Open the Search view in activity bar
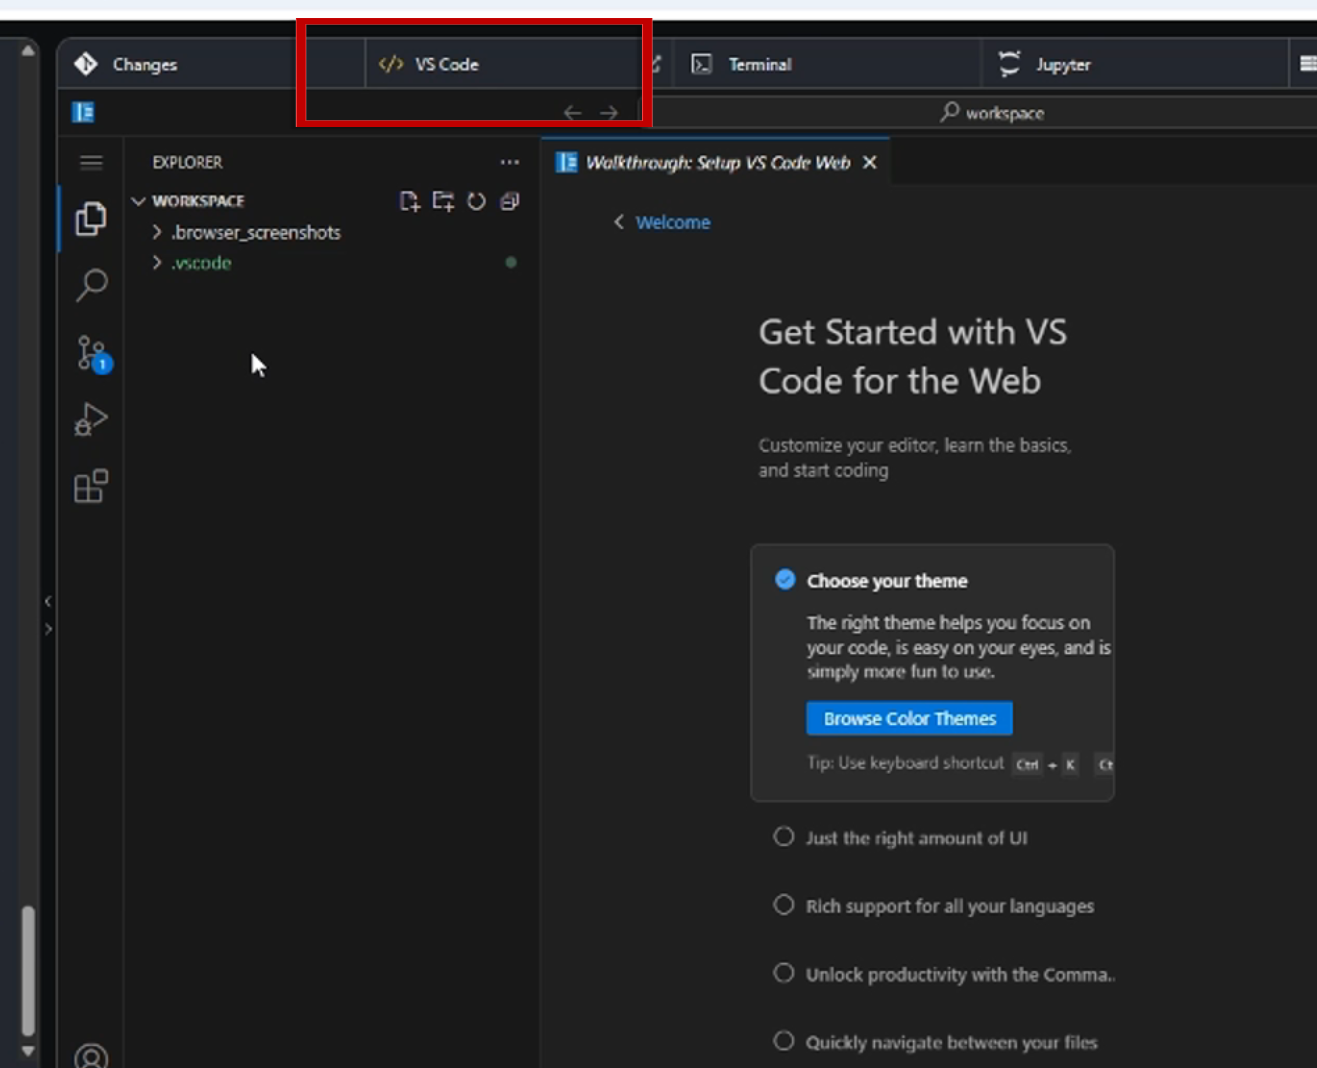 coord(91,285)
